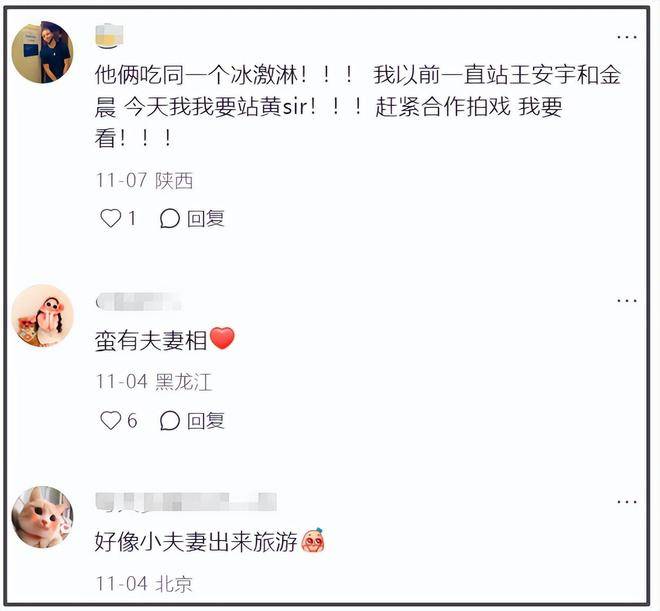
Task: Click the like count 1
Action: (132, 218)
